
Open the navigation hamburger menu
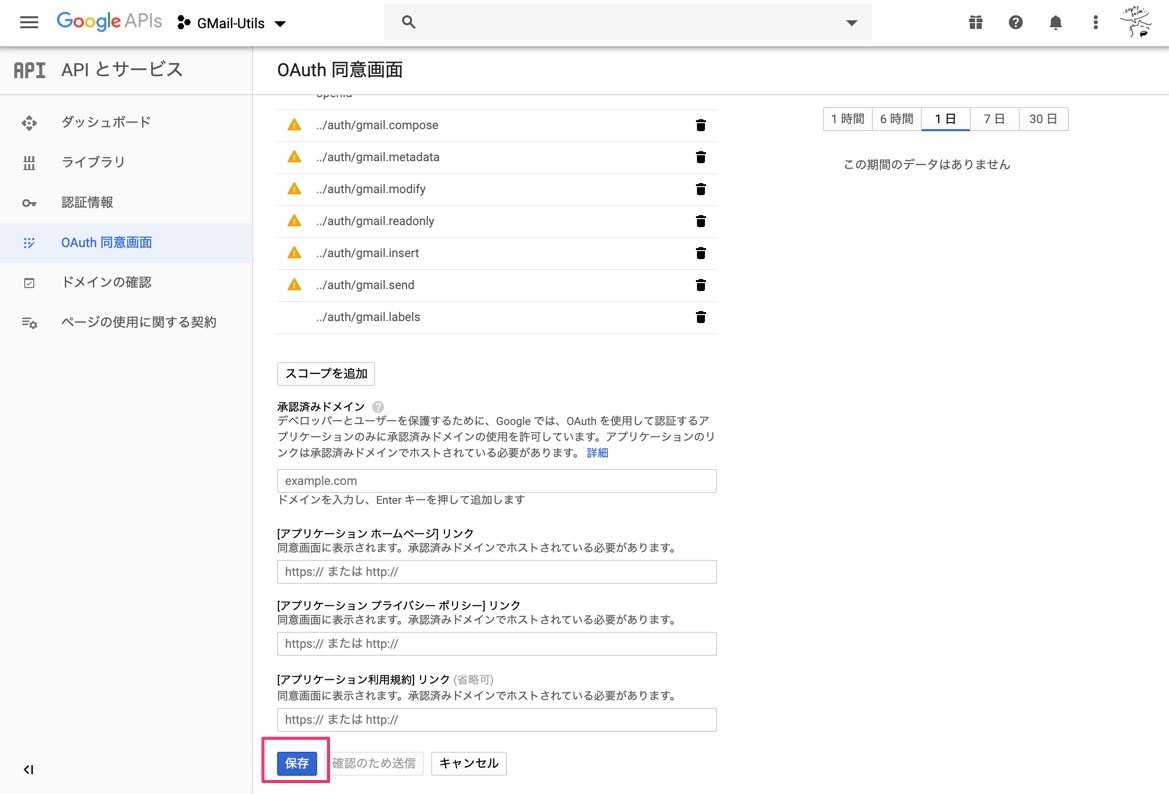click(29, 22)
